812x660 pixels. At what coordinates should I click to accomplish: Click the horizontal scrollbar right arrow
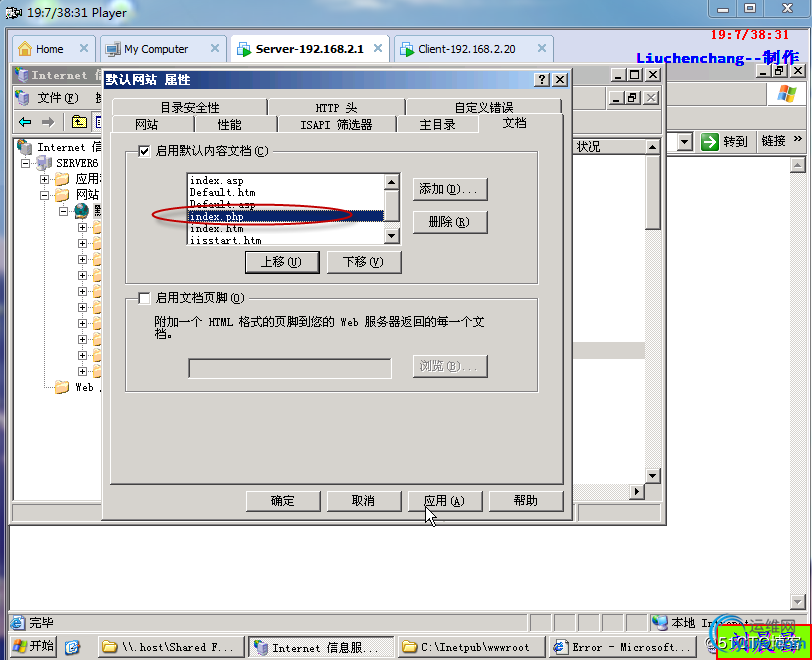[x=637, y=491]
